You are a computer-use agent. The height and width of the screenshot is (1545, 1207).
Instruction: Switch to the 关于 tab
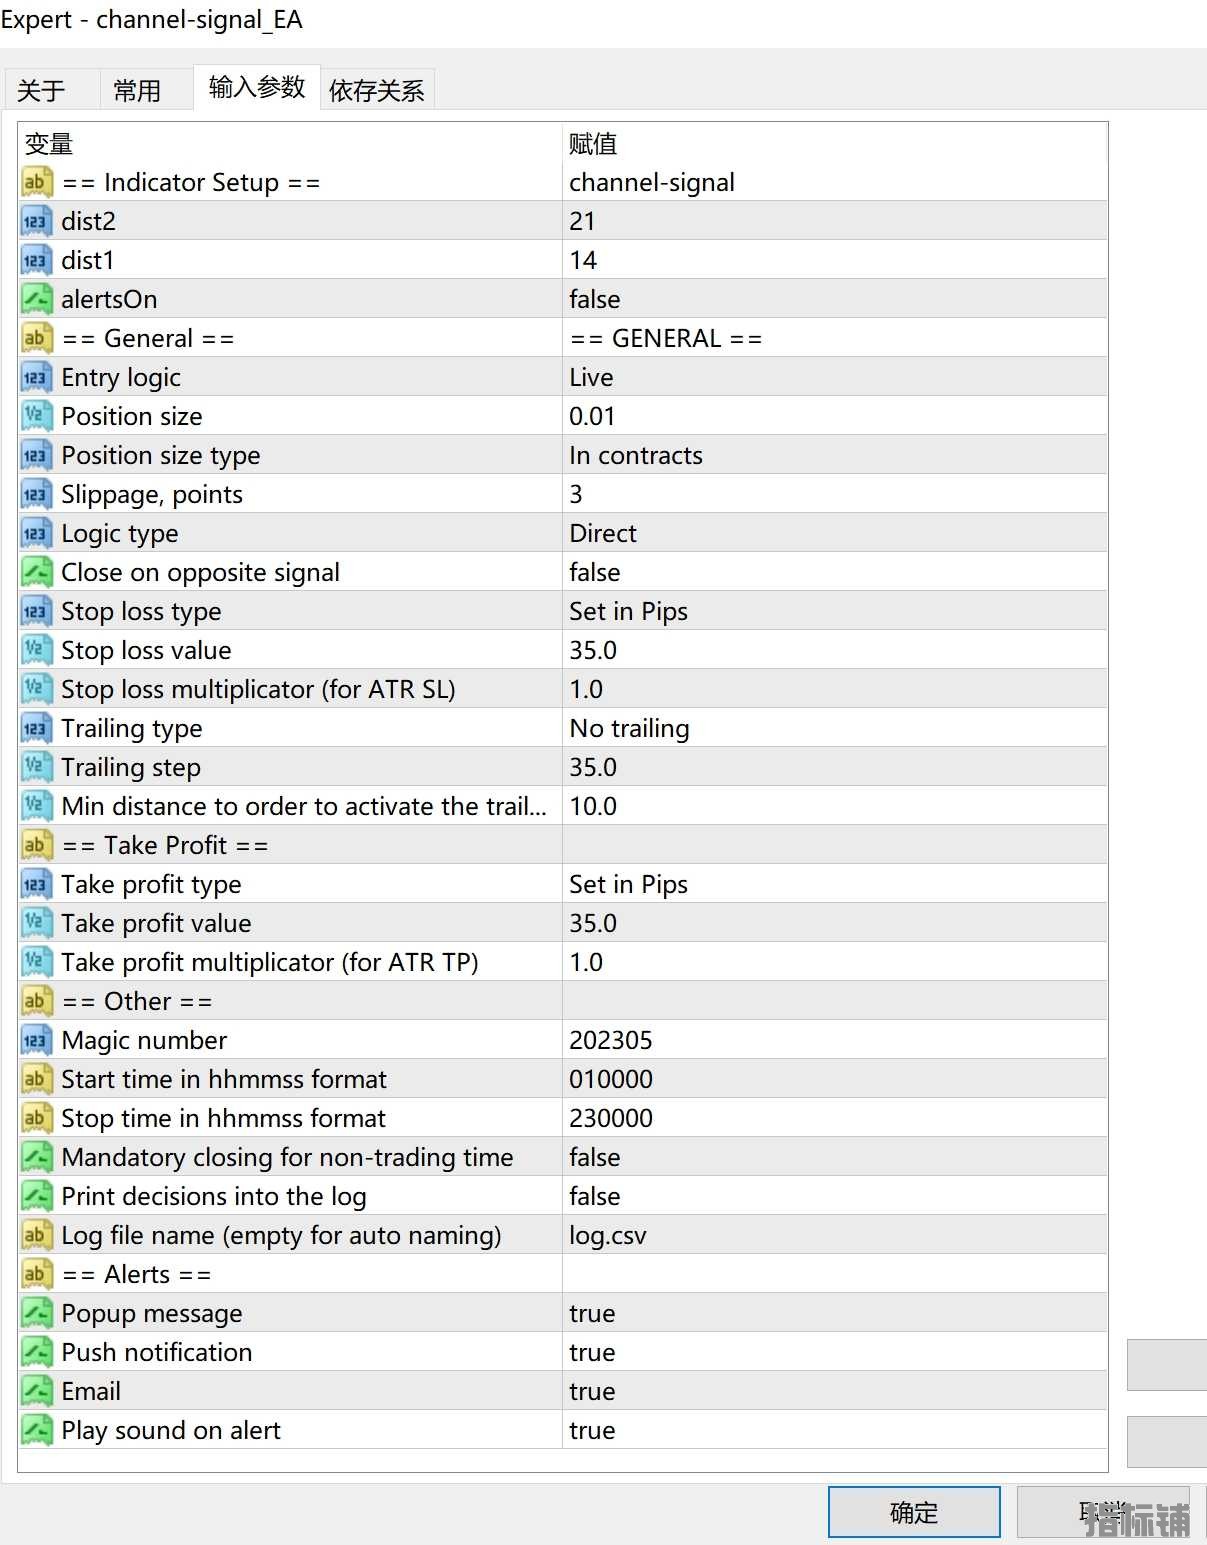(x=42, y=91)
